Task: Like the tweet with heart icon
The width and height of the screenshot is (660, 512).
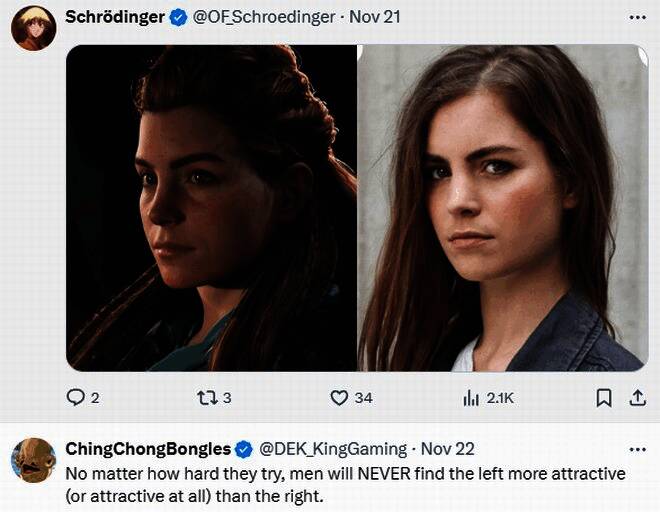Action: click(x=339, y=397)
